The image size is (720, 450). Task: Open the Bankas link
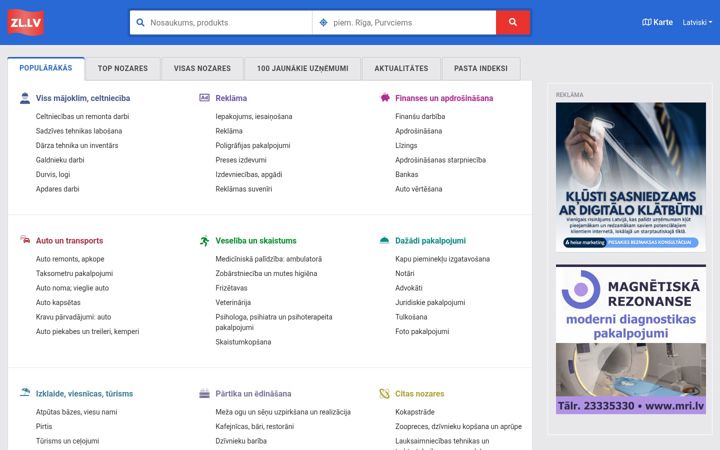[x=407, y=174]
